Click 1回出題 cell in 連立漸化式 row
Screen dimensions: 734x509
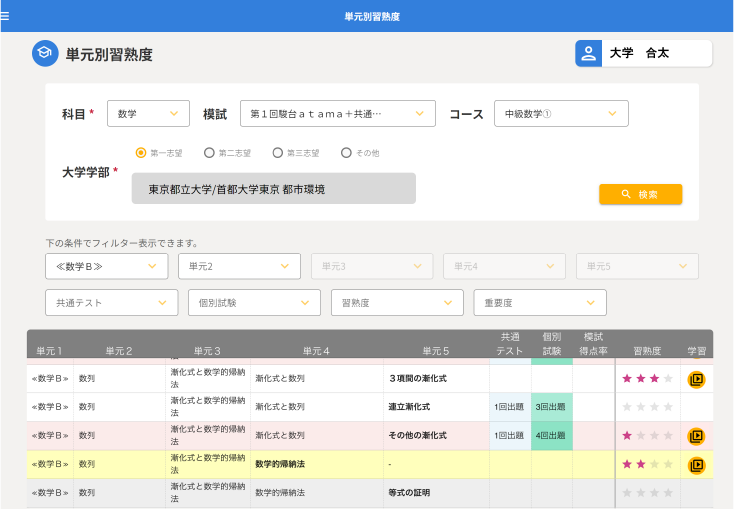[510, 407]
